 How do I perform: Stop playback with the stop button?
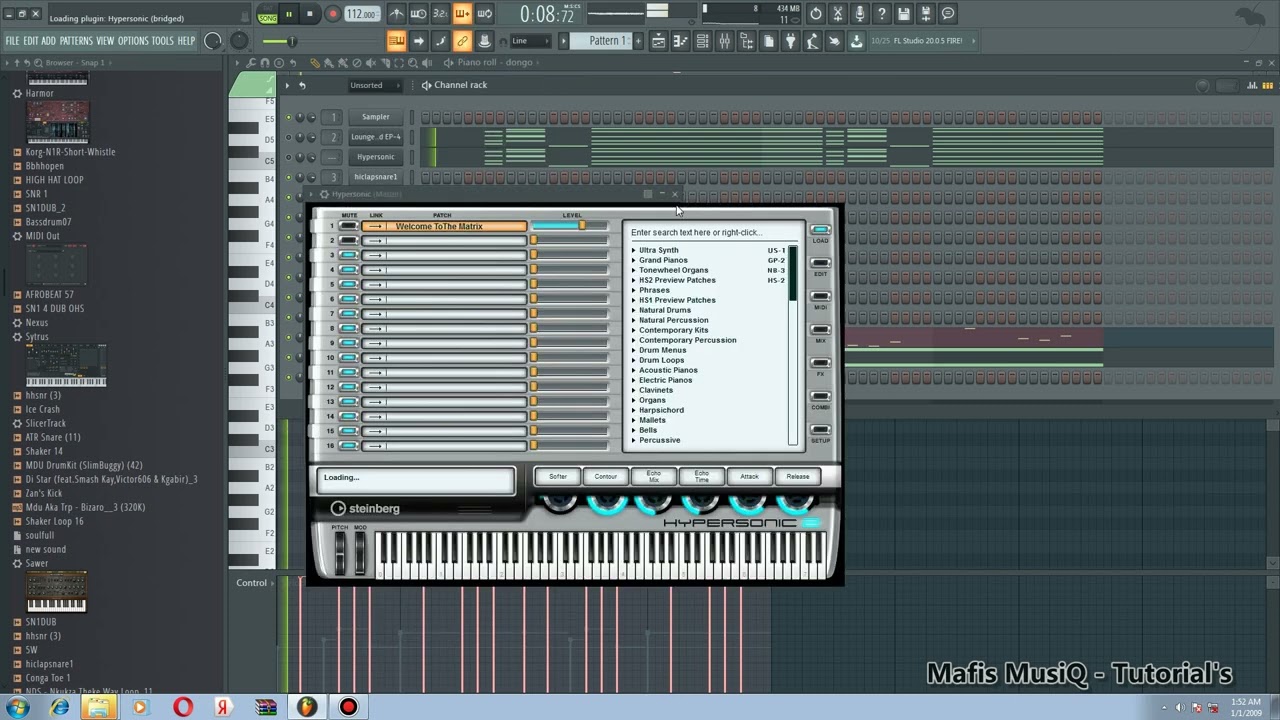[x=310, y=14]
